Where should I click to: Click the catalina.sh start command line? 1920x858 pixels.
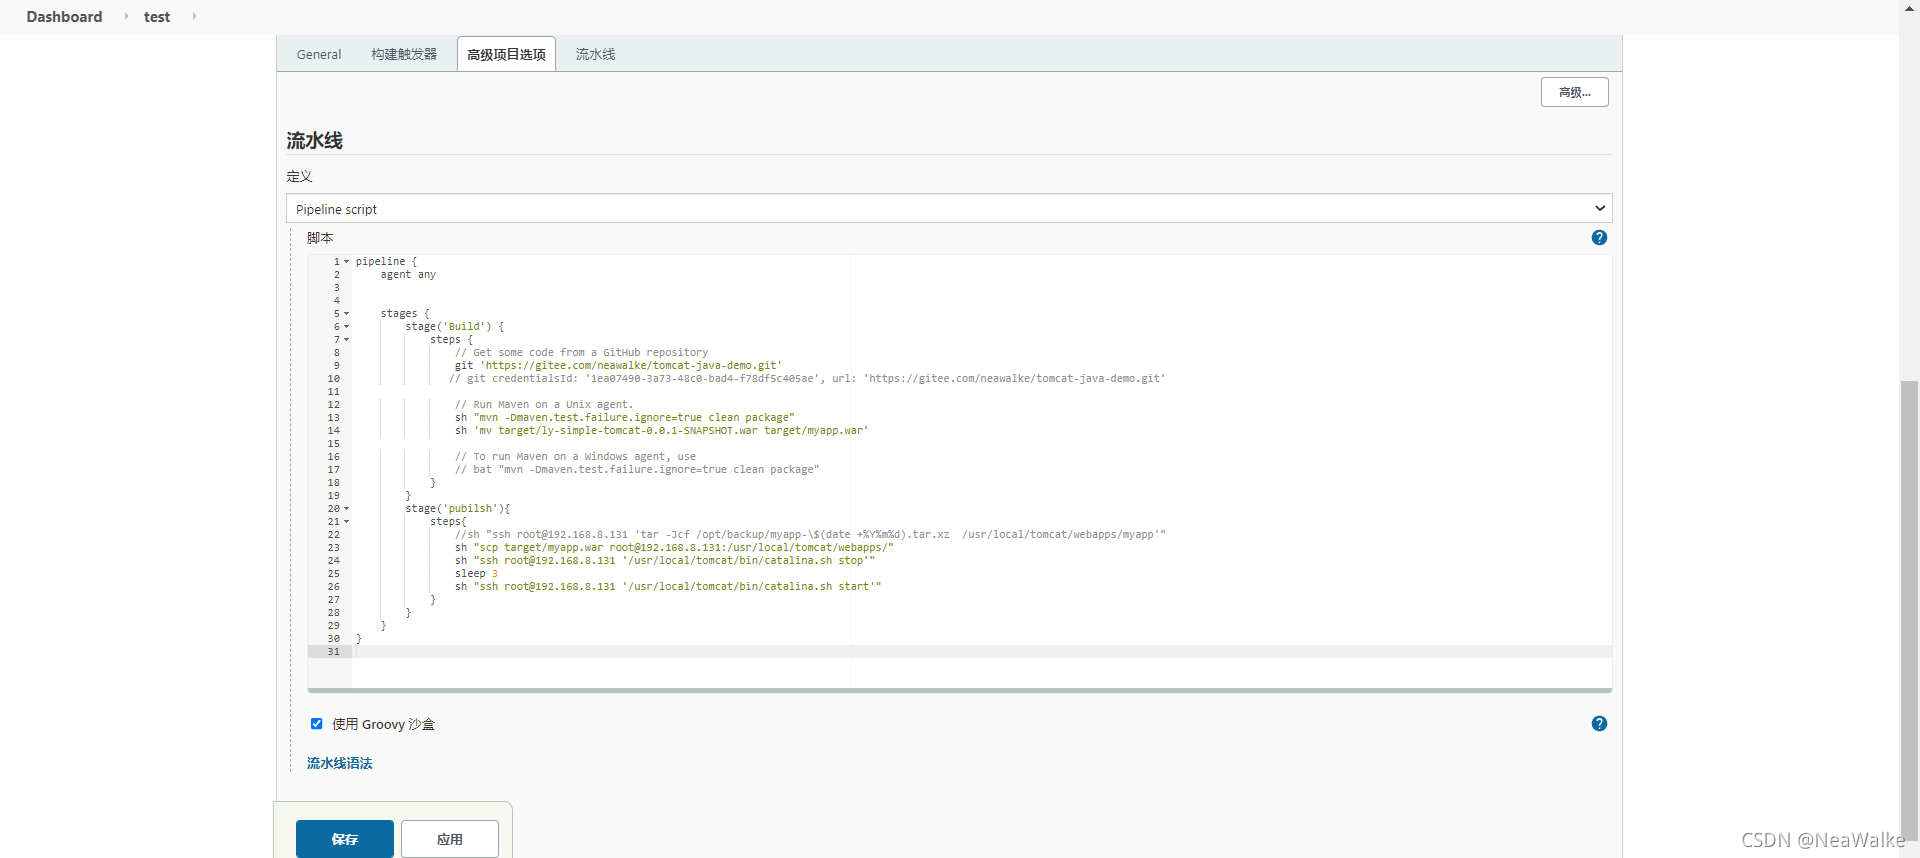tap(668, 587)
